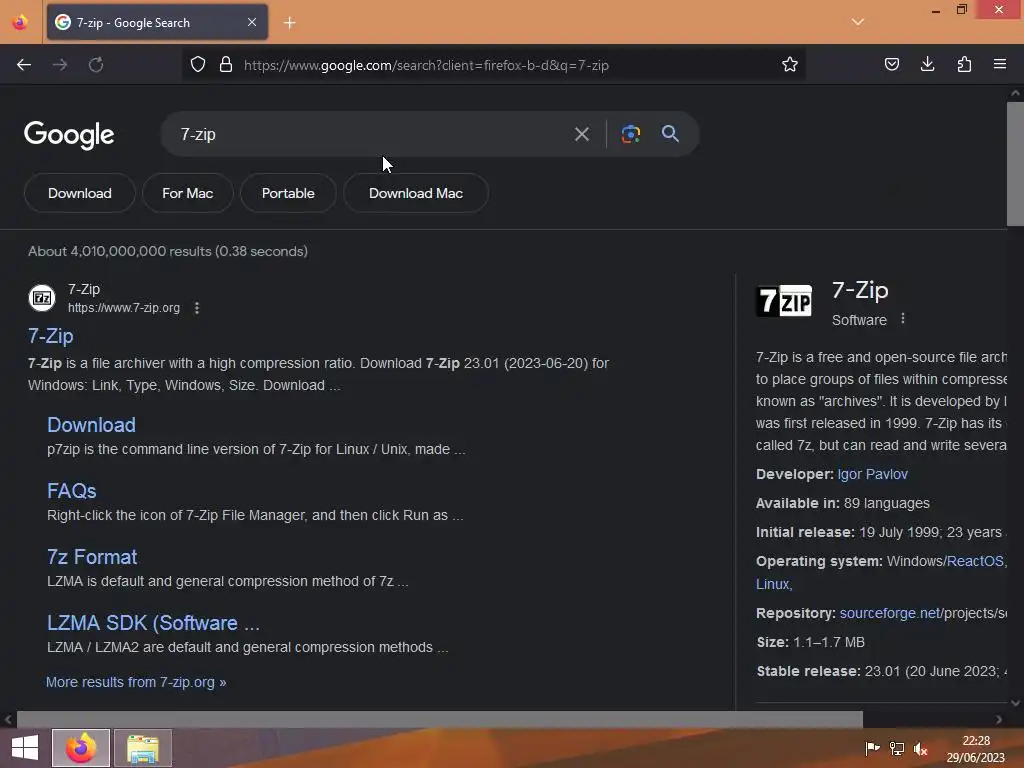Click the forward navigation arrow
Viewport: 1024px width, 768px height.
[x=60, y=65]
